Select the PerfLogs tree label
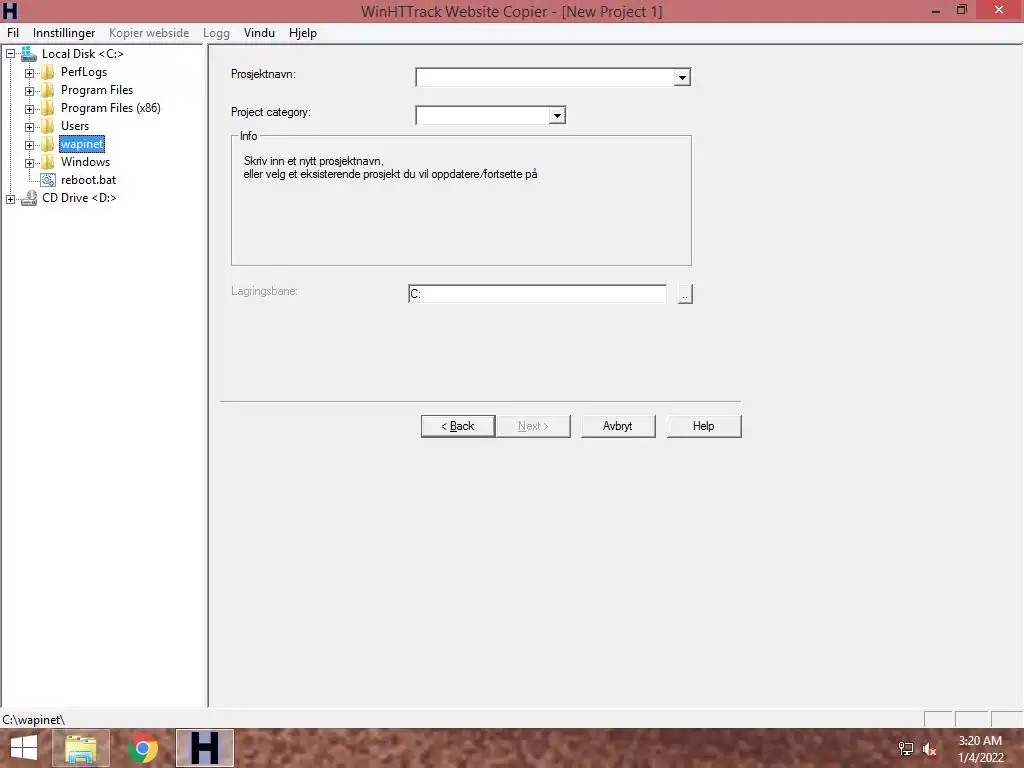The image size is (1024, 768). tap(84, 72)
